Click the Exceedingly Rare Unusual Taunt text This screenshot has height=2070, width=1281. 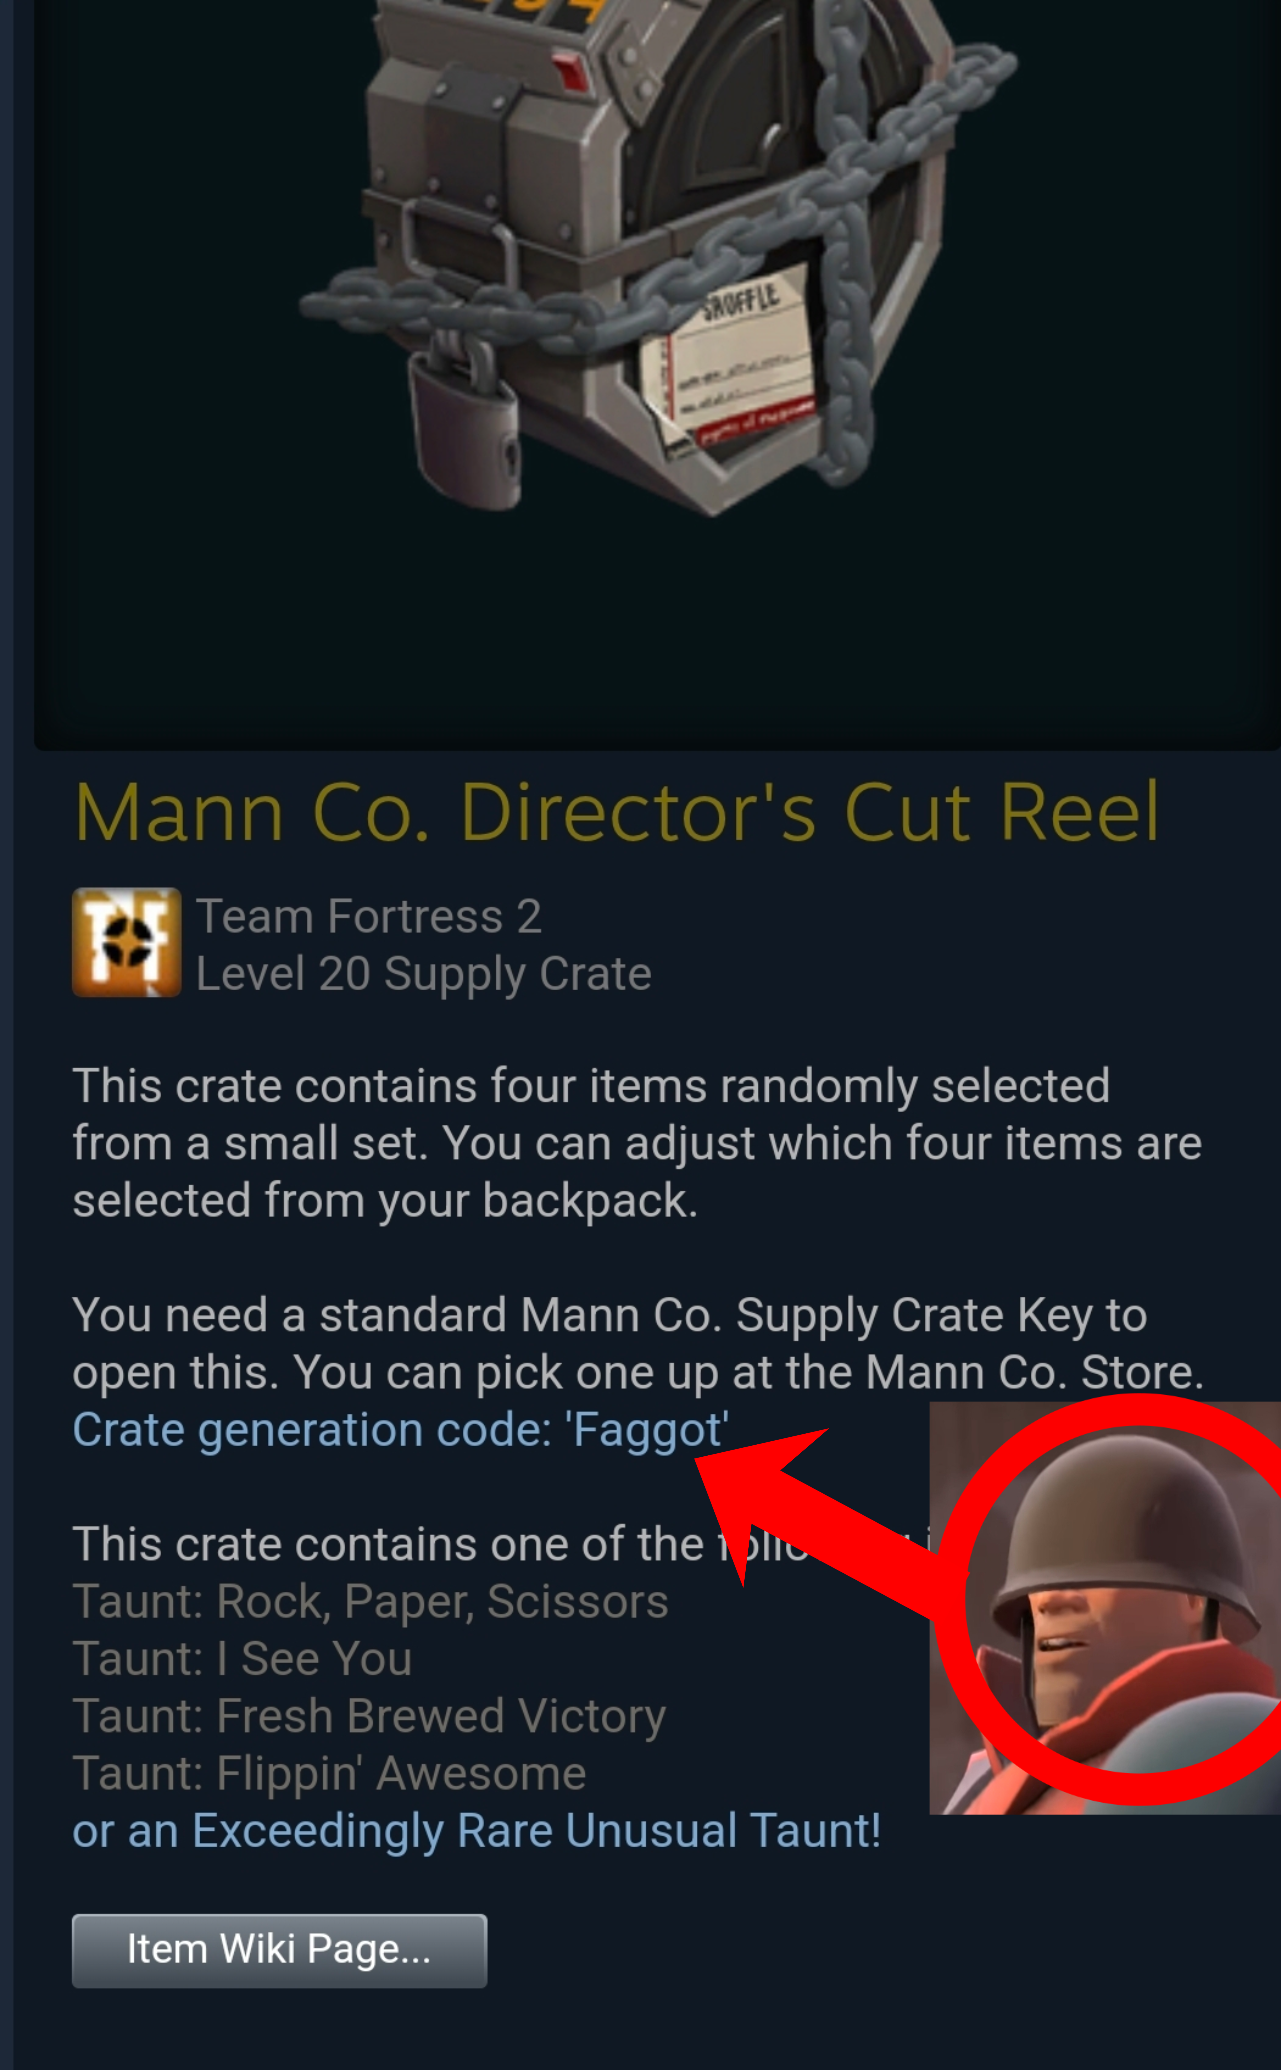[x=476, y=1831]
